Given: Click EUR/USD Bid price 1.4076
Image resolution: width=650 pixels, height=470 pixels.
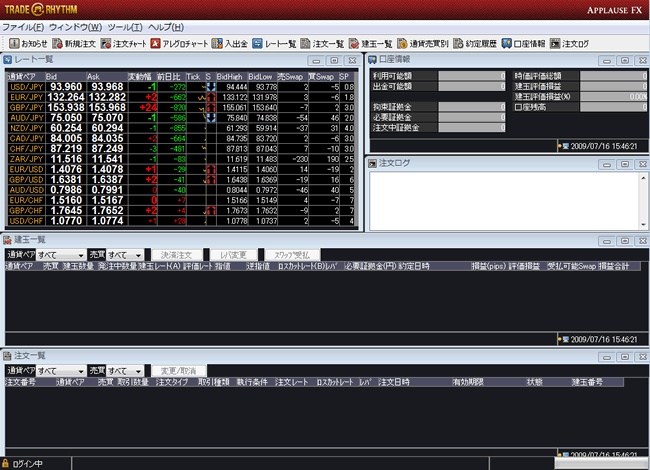Looking at the screenshot, I should [x=66, y=170].
